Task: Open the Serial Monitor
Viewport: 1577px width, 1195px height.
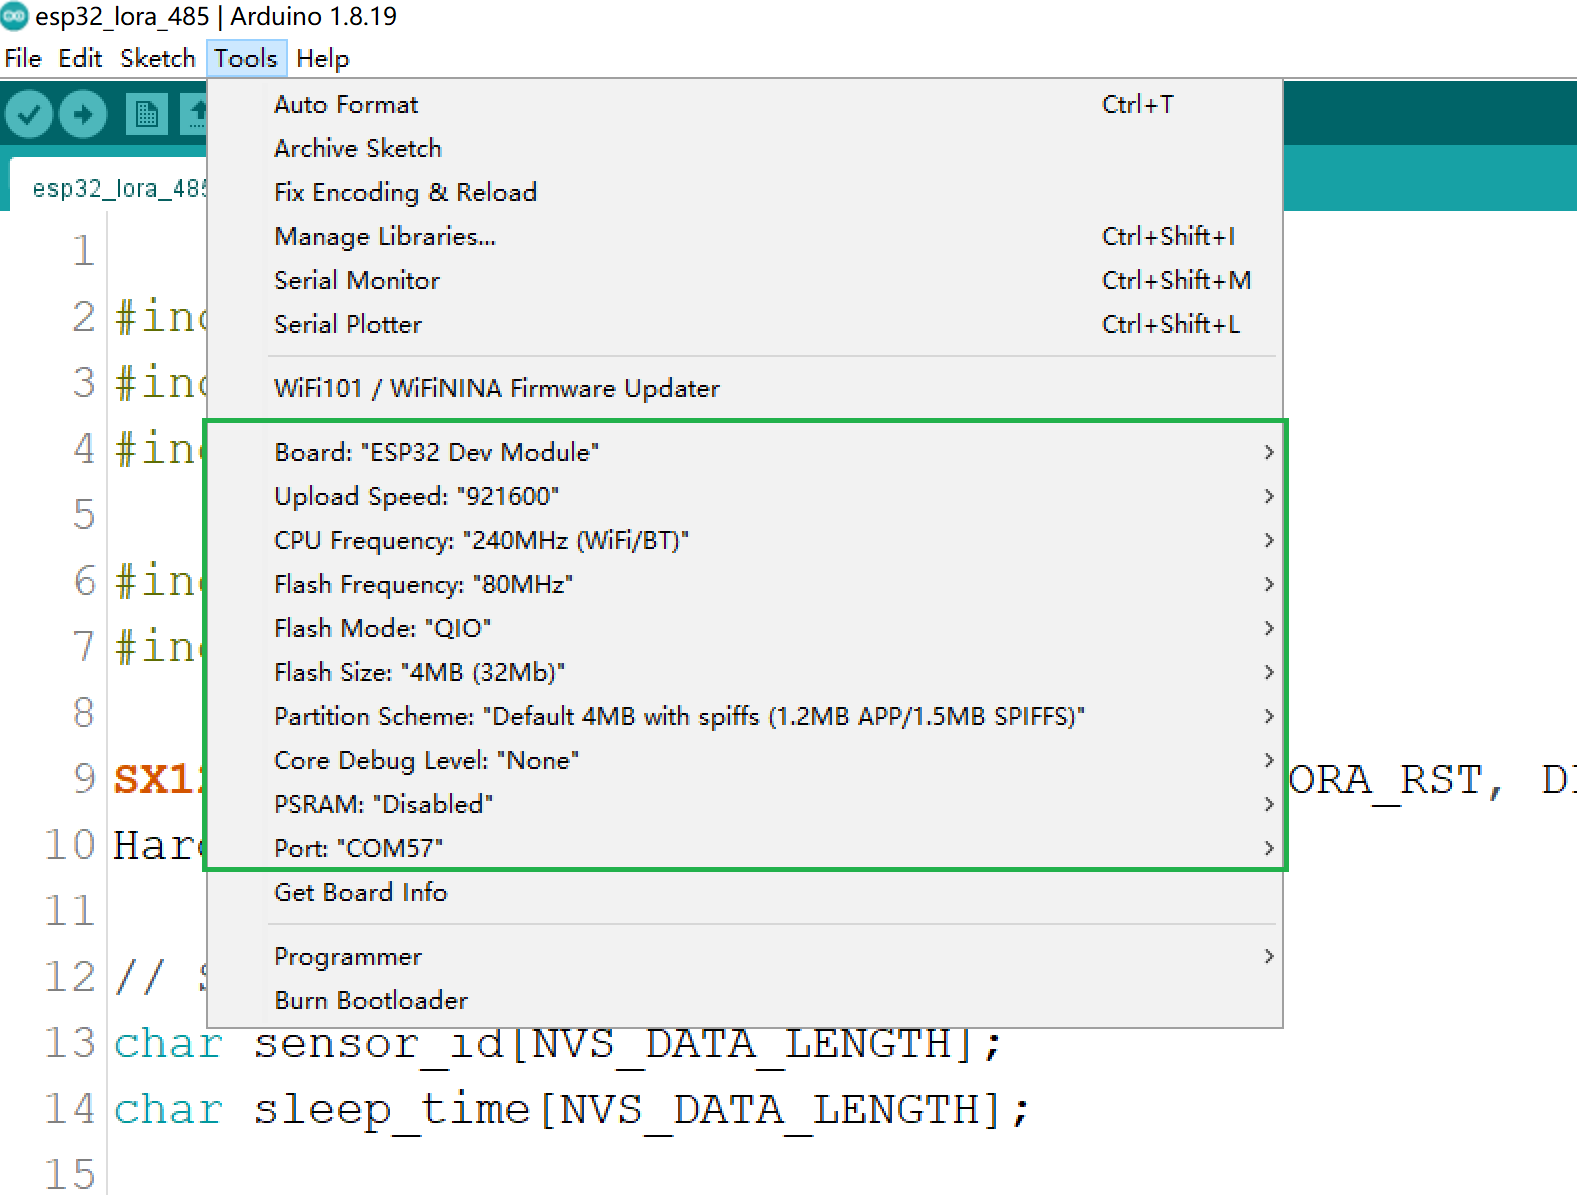Action: [x=745, y=280]
